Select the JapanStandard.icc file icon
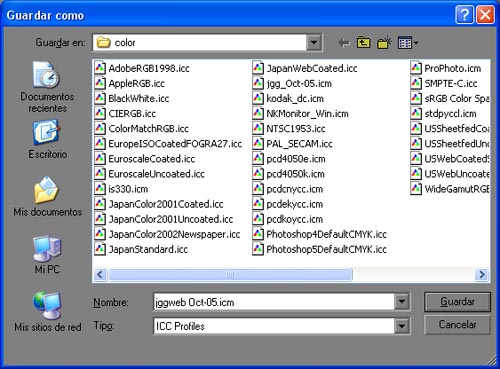Image resolution: width=500 pixels, height=369 pixels. 100,249
